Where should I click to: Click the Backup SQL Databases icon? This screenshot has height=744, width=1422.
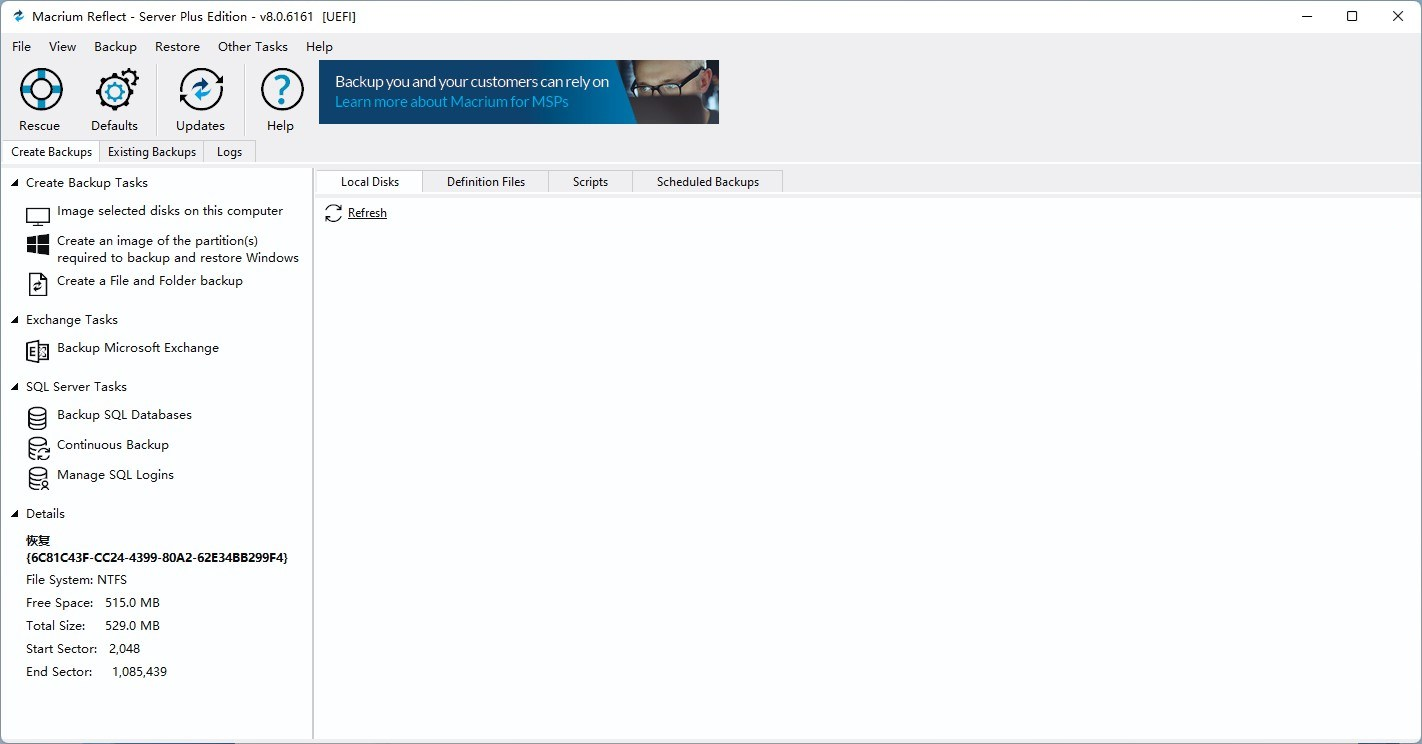(x=38, y=418)
